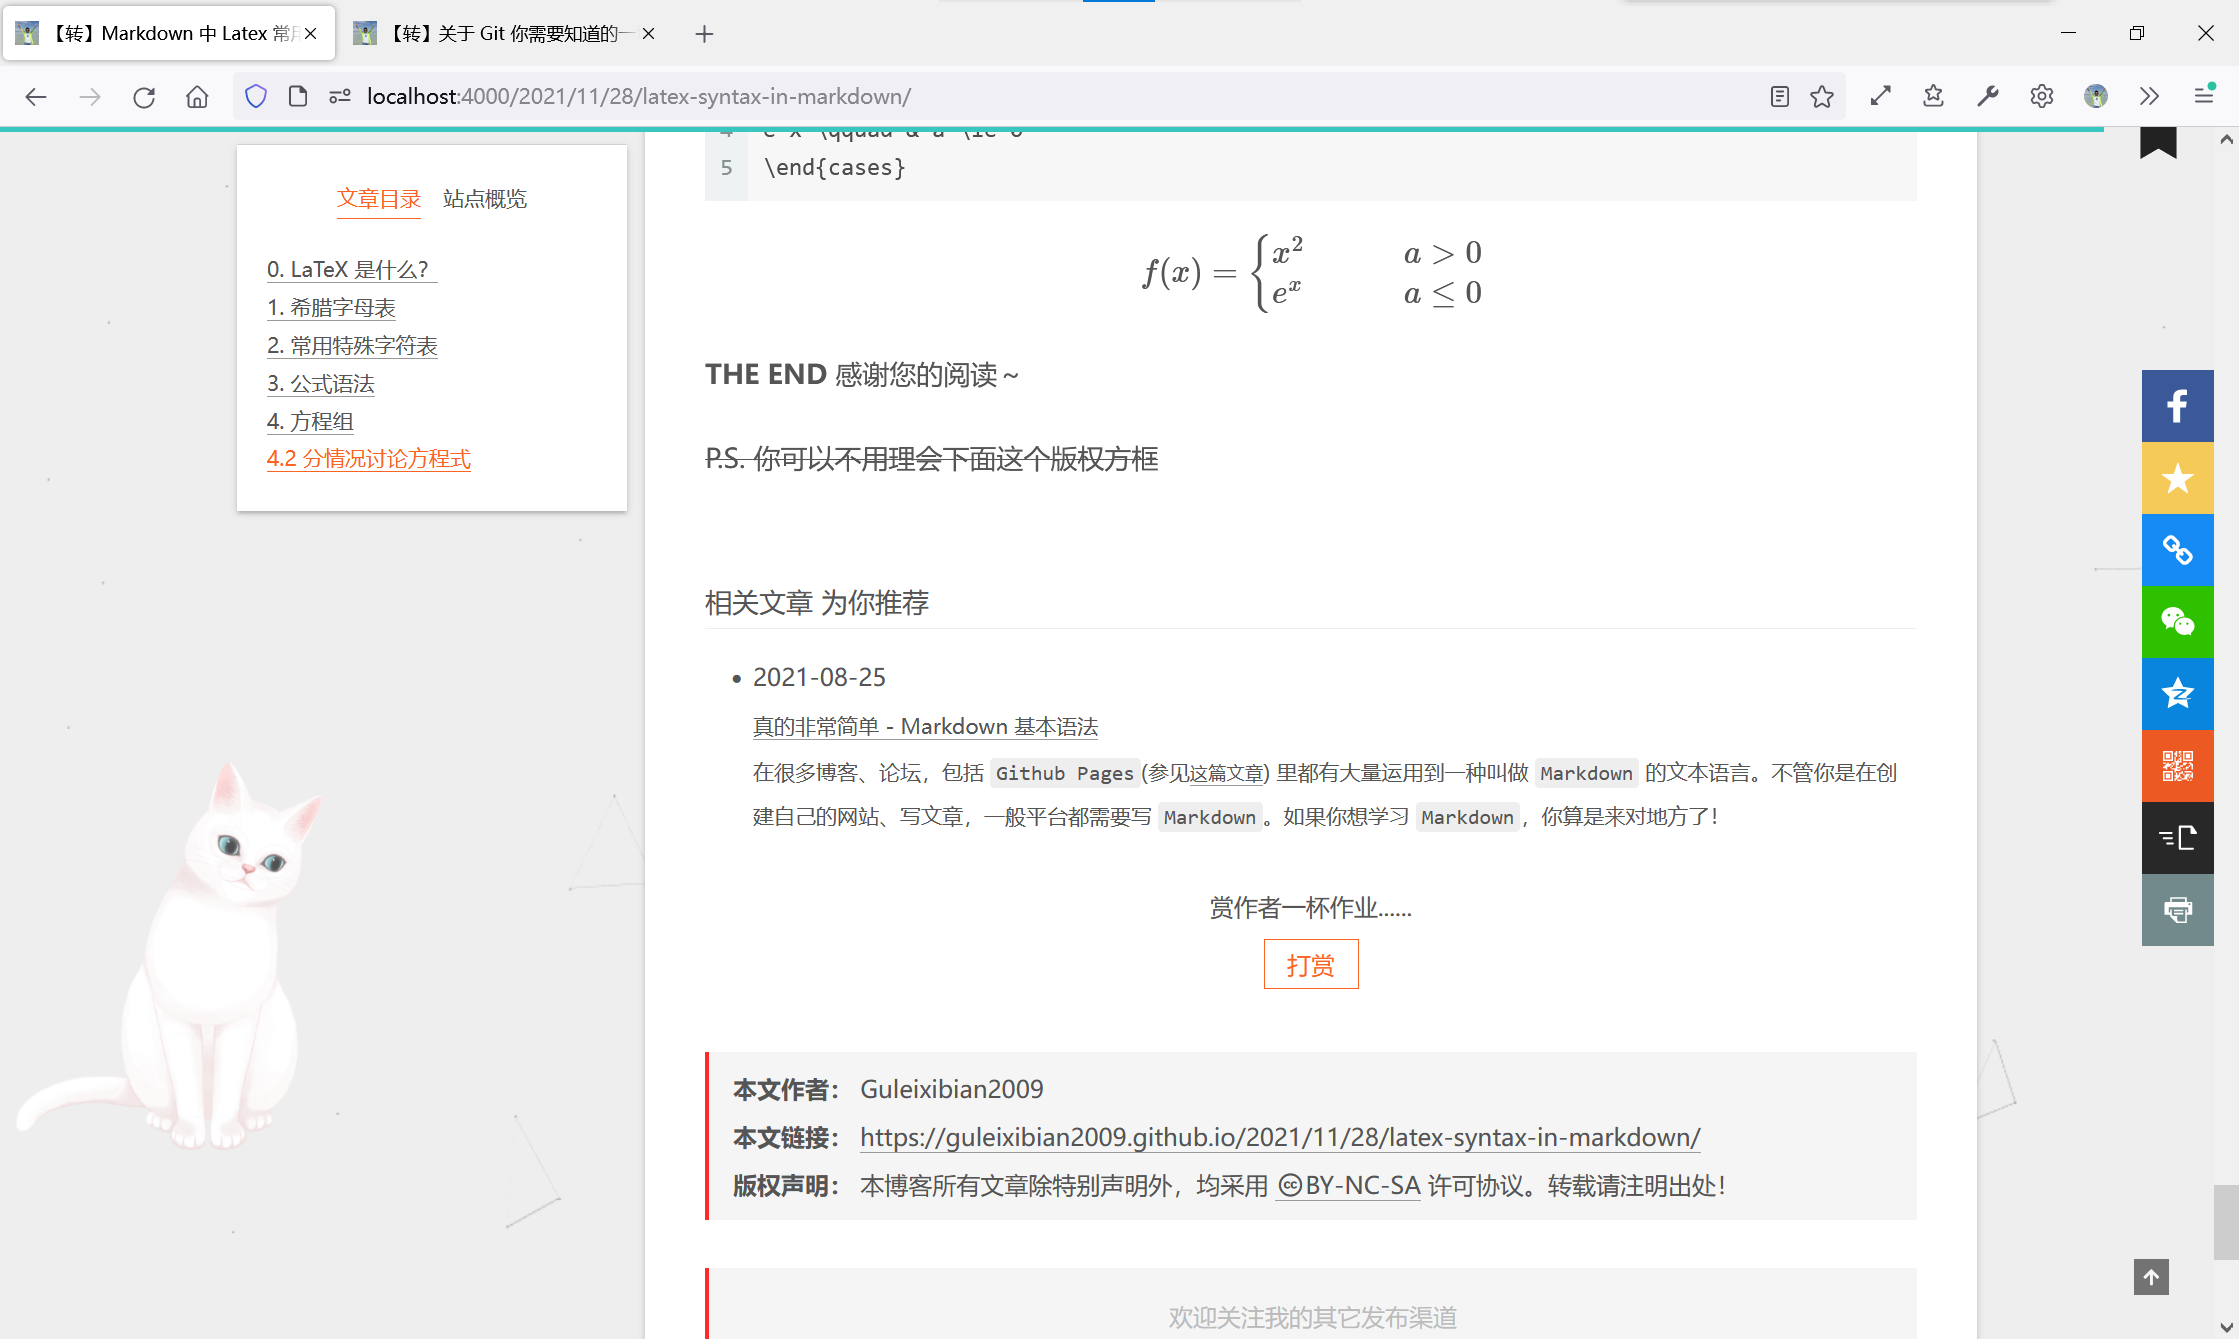This screenshot has width=2239, height=1339.
Task: Click the page vertical scrollbar thumb
Action: tap(2226, 1222)
